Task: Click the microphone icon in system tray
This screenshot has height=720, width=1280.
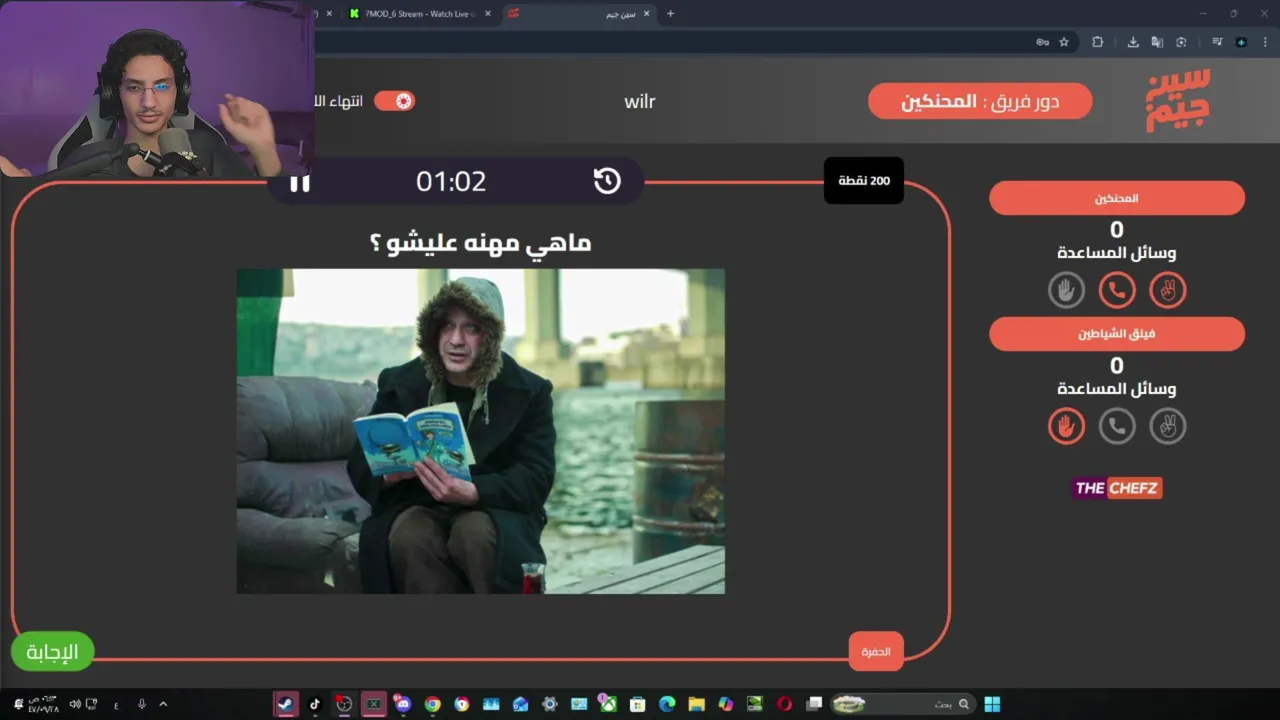Action: click(x=141, y=704)
